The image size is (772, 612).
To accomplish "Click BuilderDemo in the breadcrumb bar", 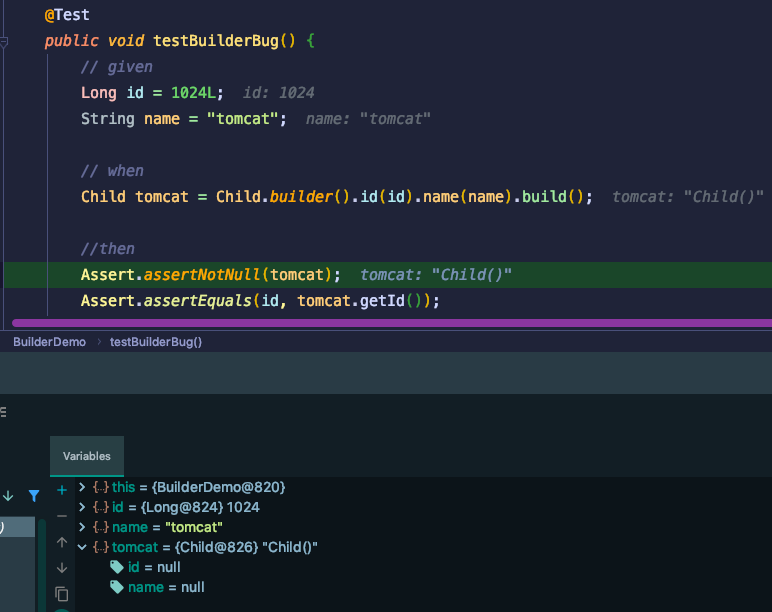I will click(x=49, y=342).
